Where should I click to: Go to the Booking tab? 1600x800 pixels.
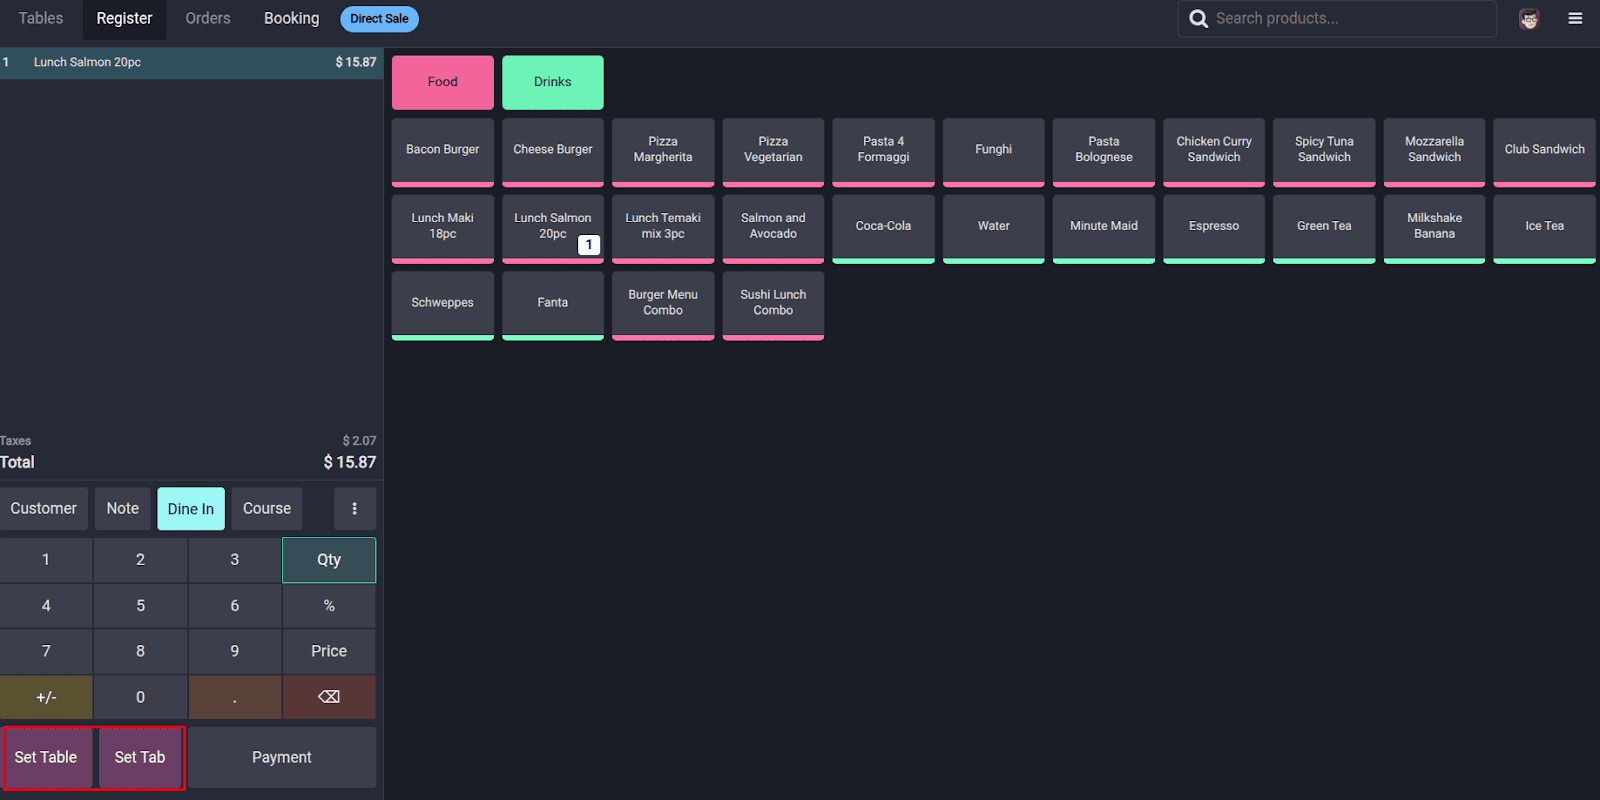tap(291, 18)
